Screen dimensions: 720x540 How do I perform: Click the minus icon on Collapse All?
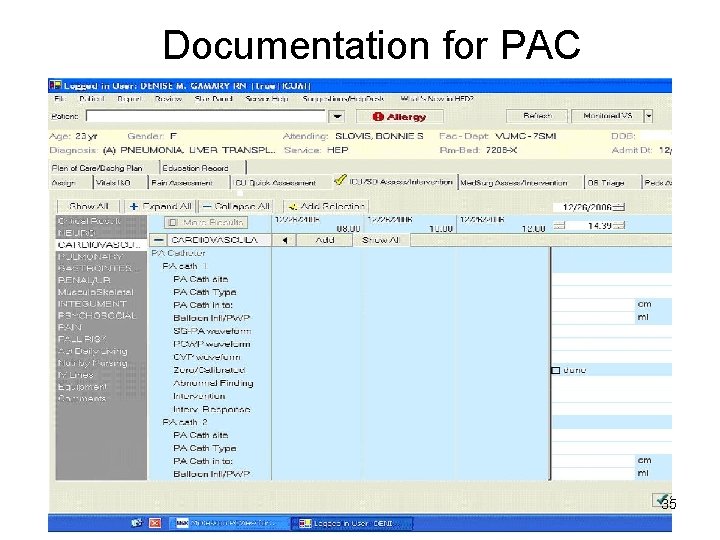[207, 207]
